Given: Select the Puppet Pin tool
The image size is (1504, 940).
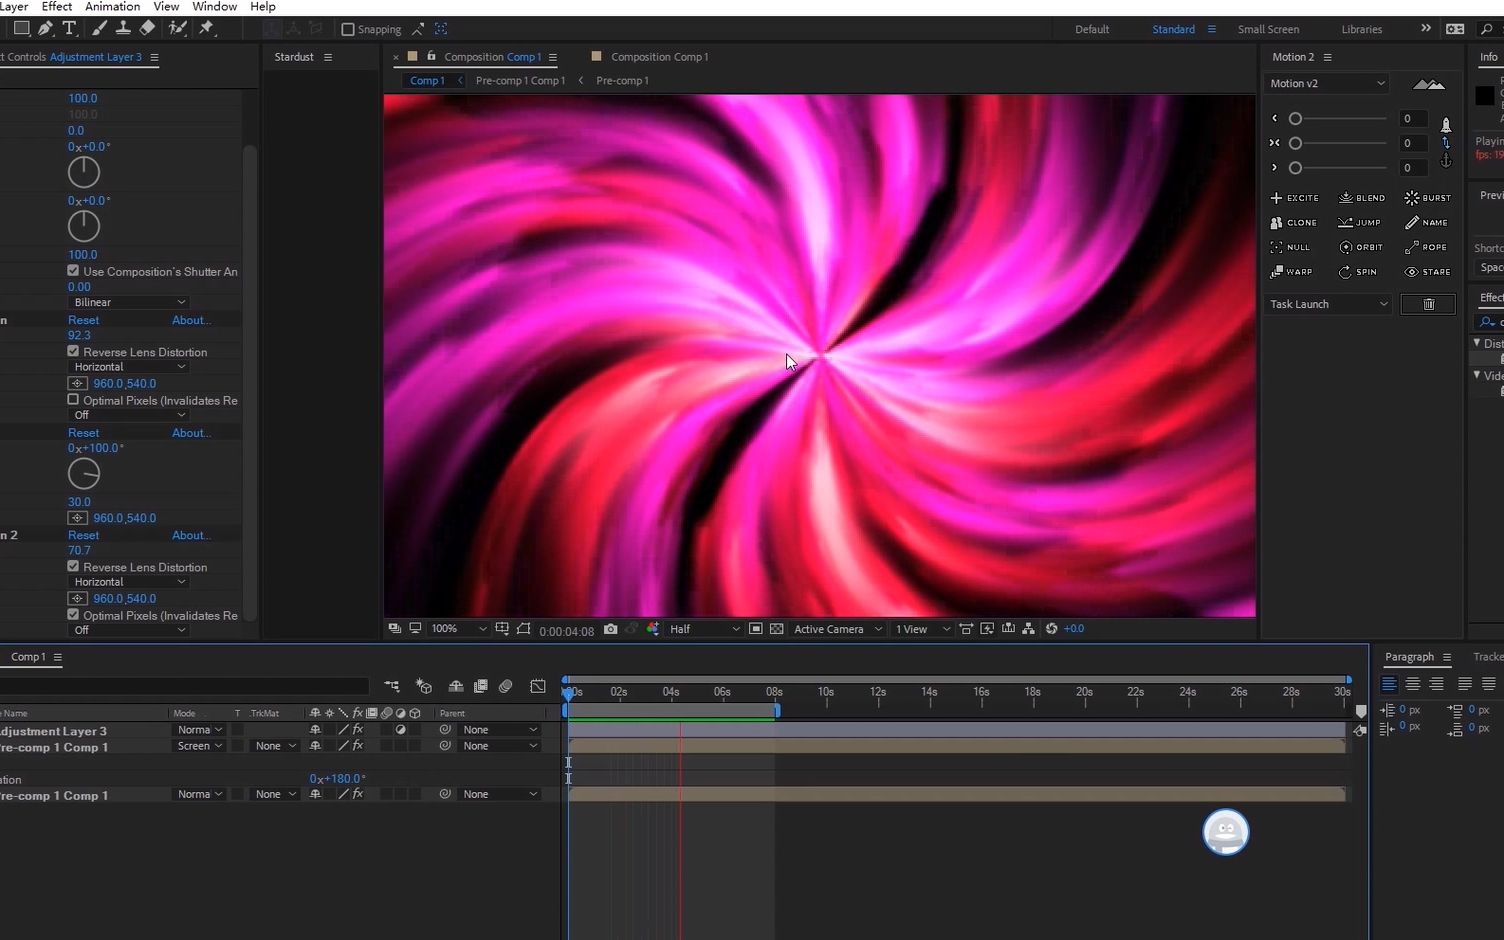Looking at the screenshot, I should pos(207,28).
